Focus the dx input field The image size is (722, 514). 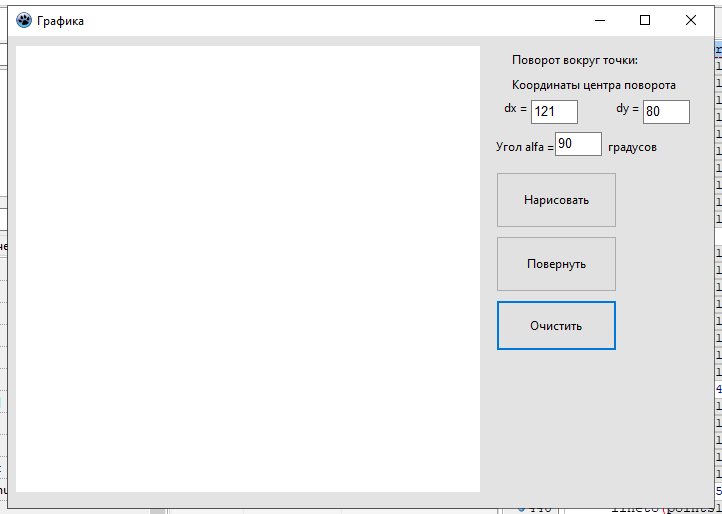click(554, 112)
